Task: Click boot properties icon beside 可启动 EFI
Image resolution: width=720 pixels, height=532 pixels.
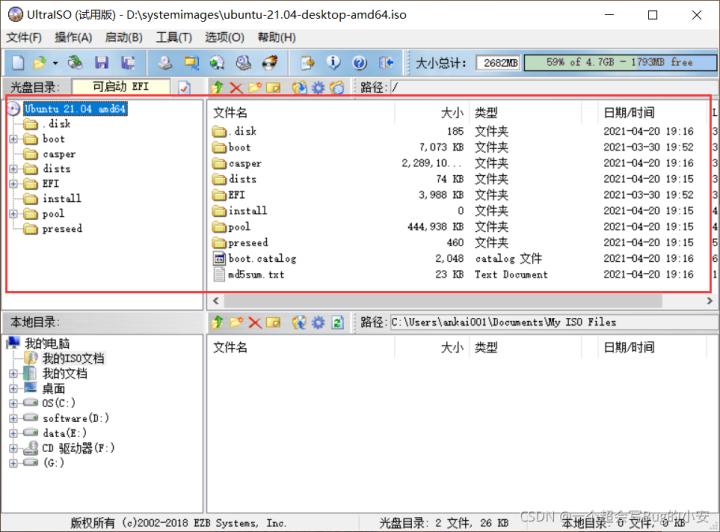Action: point(184,88)
